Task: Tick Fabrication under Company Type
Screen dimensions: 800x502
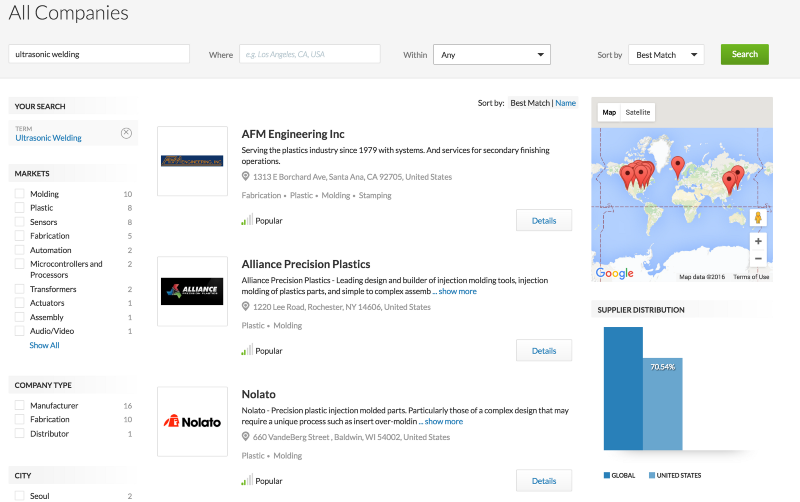Action: [x=19, y=419]
